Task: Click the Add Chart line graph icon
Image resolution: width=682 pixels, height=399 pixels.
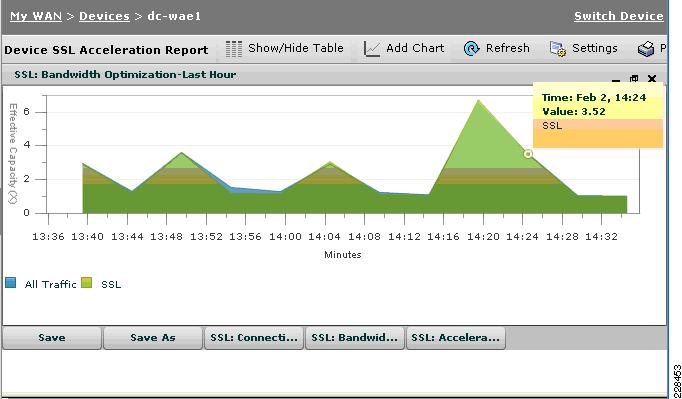Action: 371,49
